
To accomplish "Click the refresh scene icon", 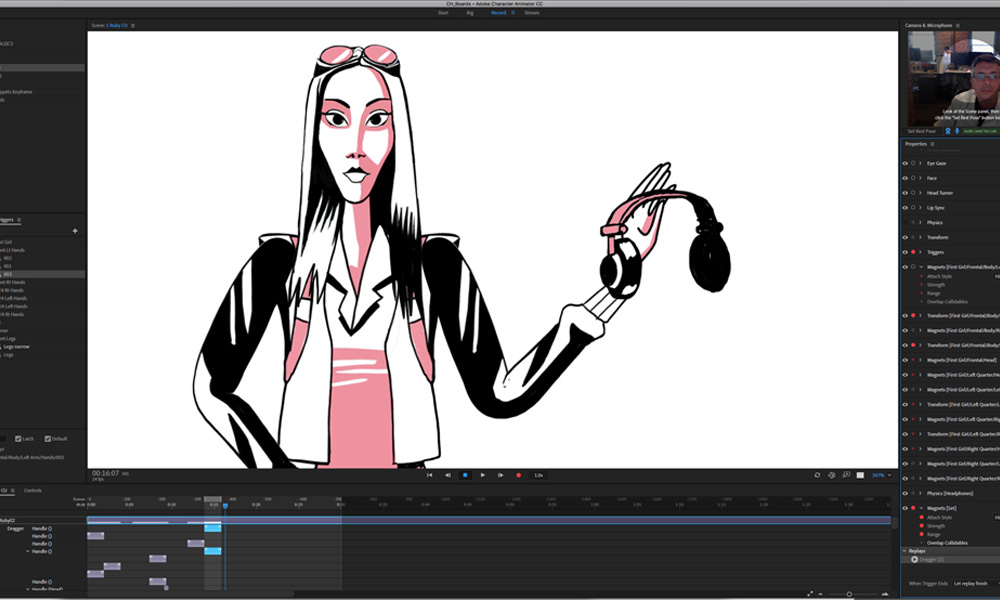I will pos(817,475).
